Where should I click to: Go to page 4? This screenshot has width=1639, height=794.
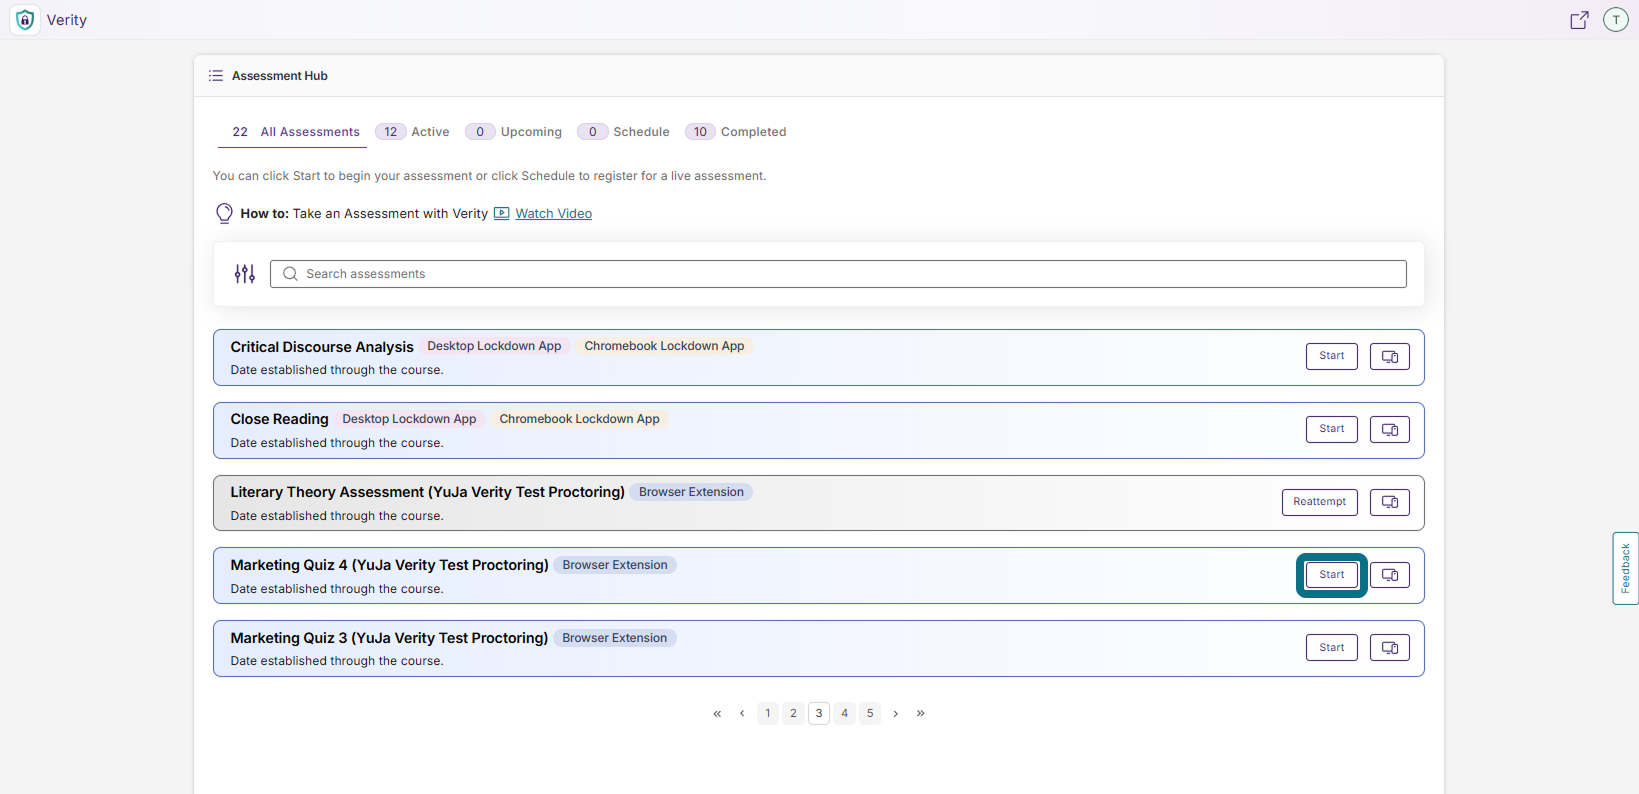845,714
